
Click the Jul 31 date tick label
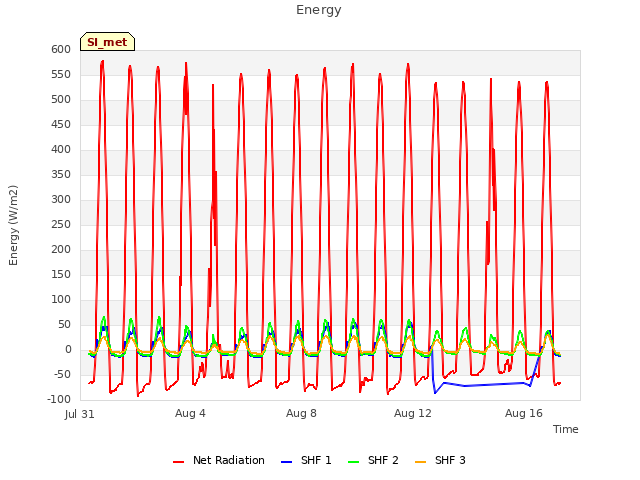pos(80,414)
